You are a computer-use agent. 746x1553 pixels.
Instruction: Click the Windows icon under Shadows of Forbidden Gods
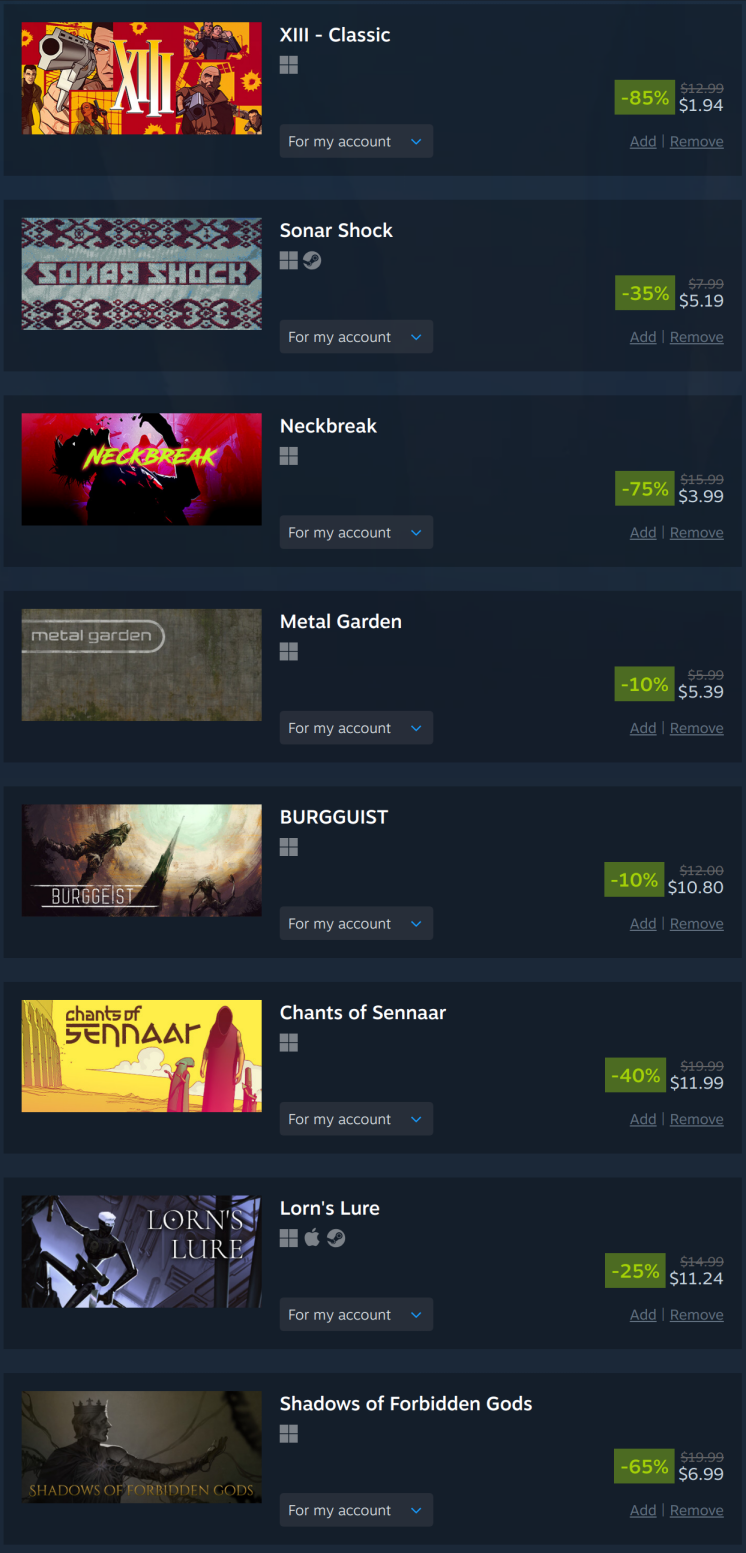click(289, 1434)
